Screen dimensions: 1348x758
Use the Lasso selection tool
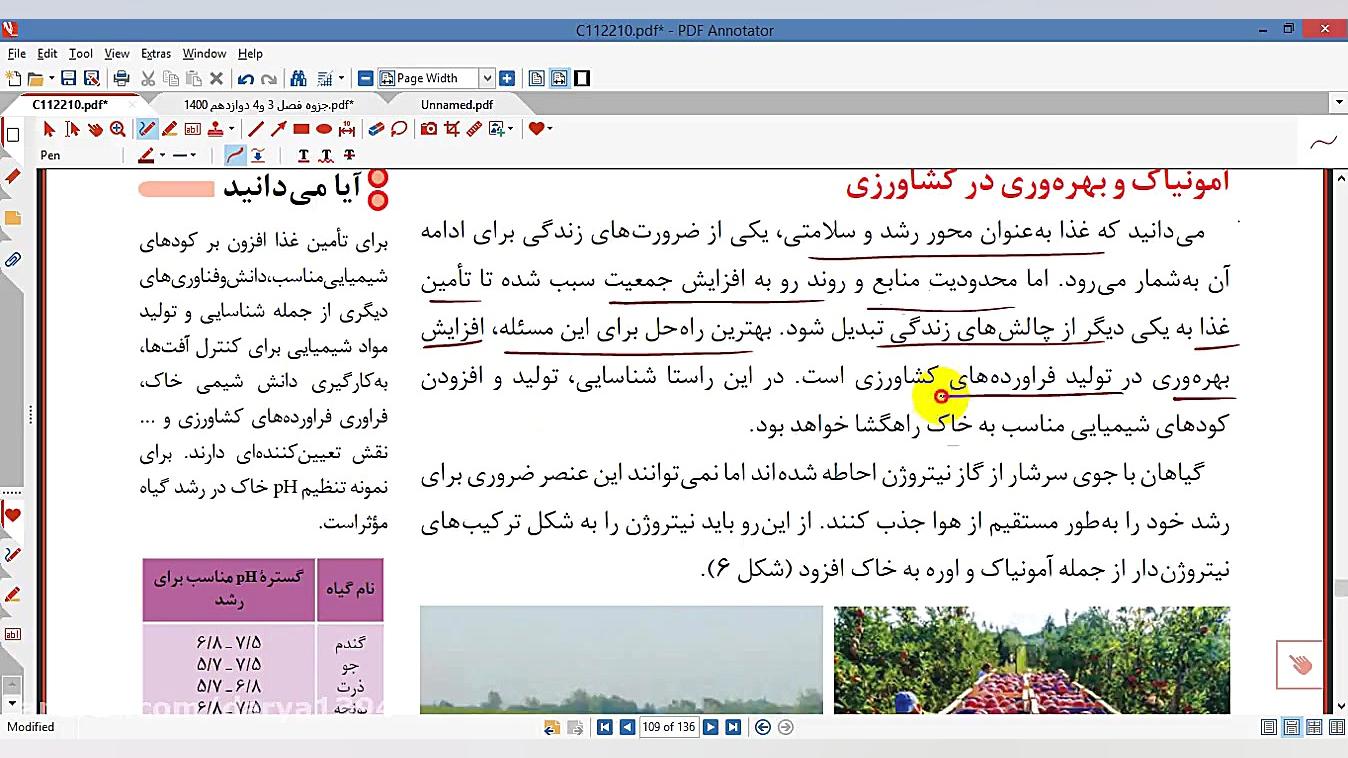[x=398, y=128]
